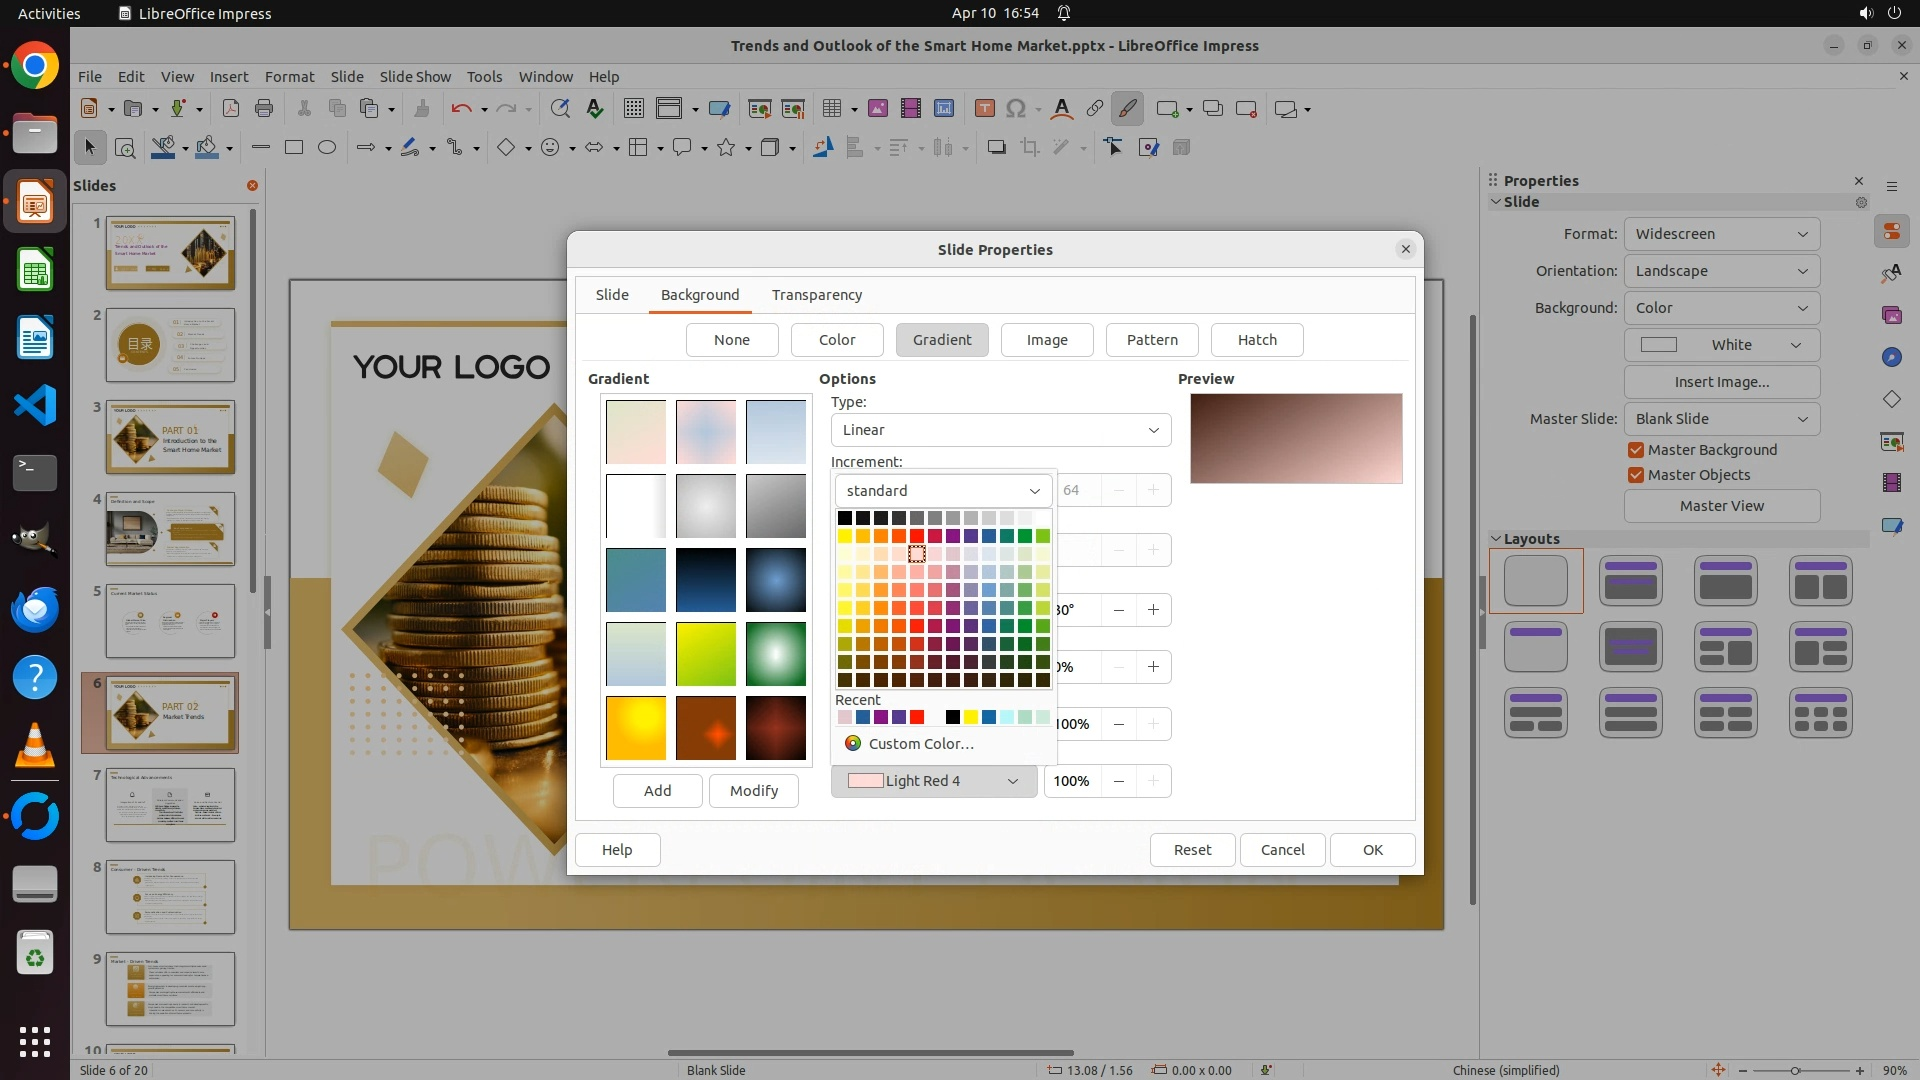Click the Print icon in toolbar
1920x1080 pixels.
(264, 109)
